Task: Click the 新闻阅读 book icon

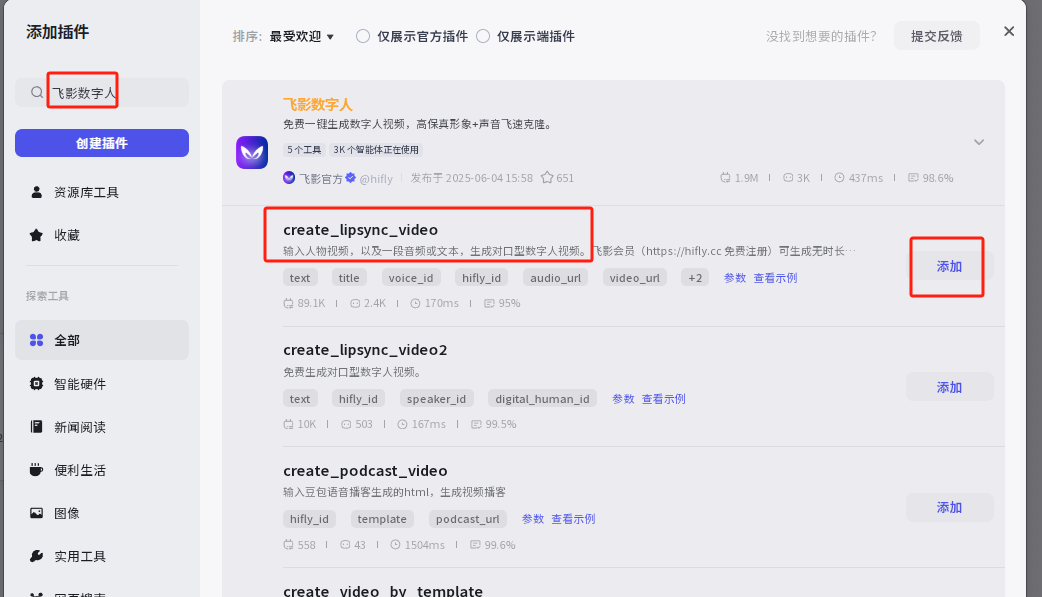Action: click(37, 427)
